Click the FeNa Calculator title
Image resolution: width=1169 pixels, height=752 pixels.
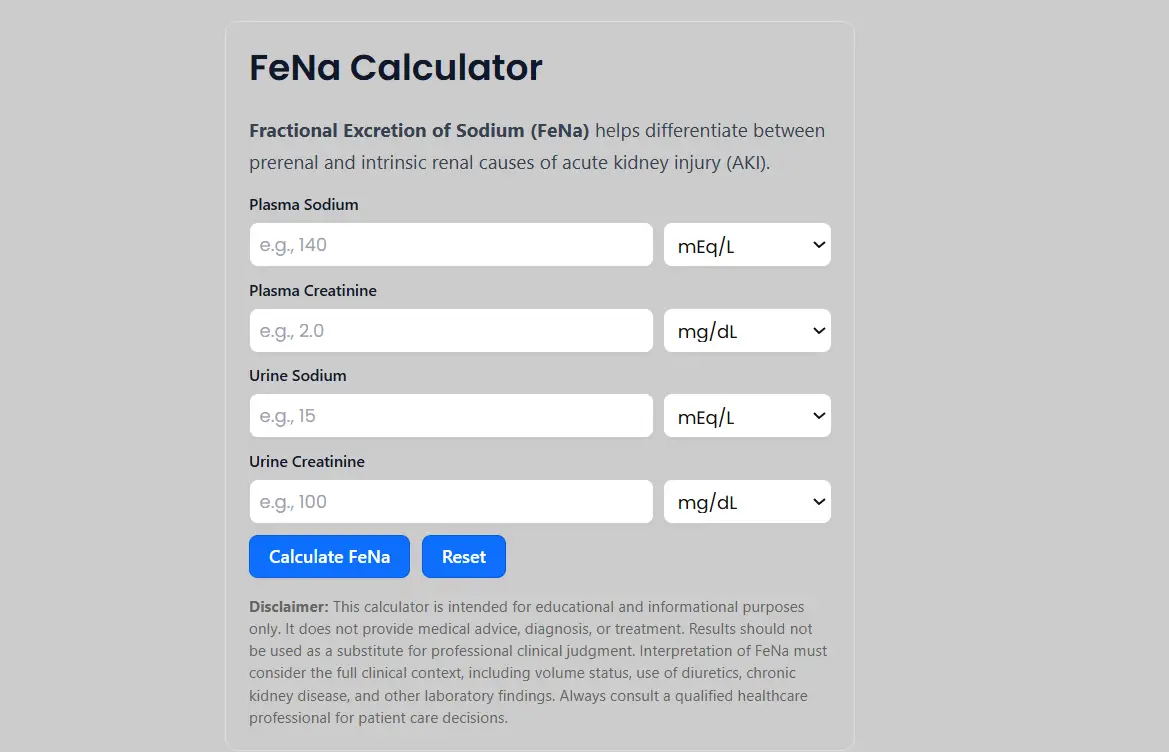pos(395,67)
